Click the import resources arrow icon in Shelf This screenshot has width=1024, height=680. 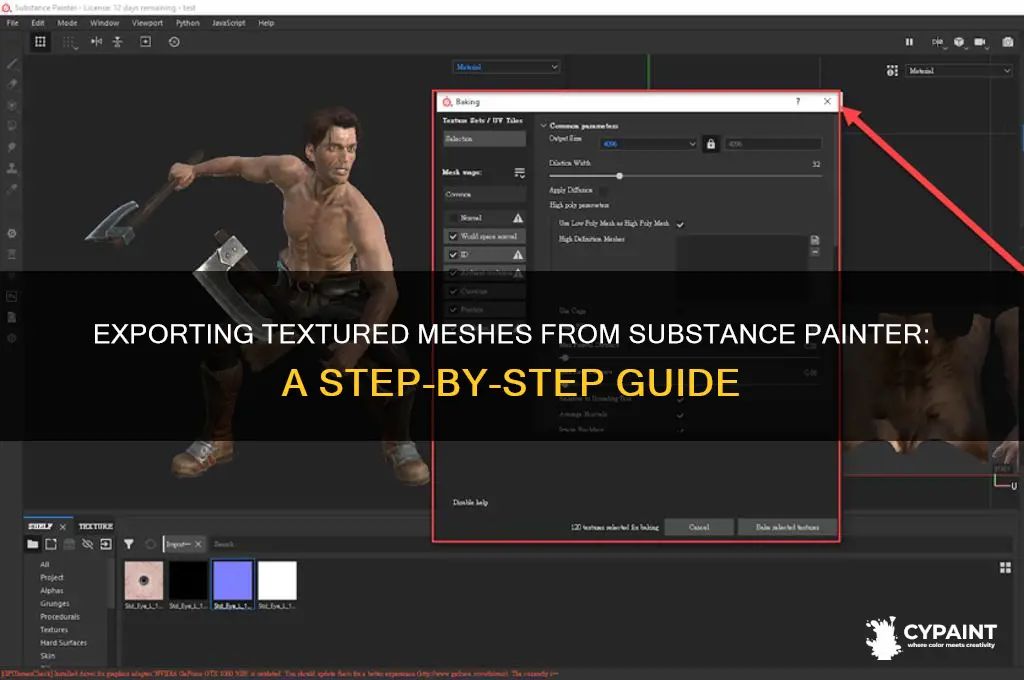[x=106, y=544]
